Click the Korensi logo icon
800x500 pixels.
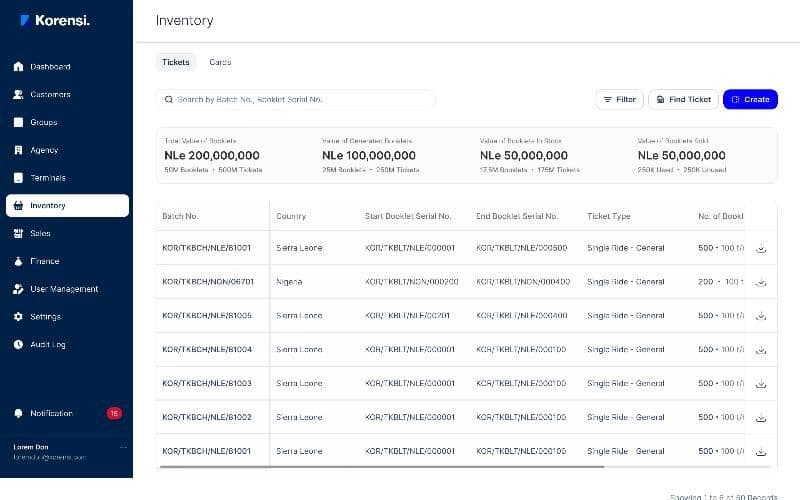coord(24,20)
